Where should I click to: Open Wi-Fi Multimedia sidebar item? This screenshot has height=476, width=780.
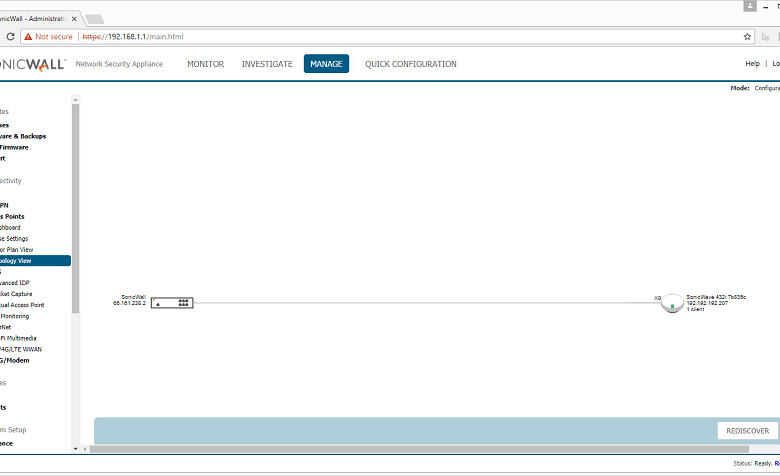(18, 338)
